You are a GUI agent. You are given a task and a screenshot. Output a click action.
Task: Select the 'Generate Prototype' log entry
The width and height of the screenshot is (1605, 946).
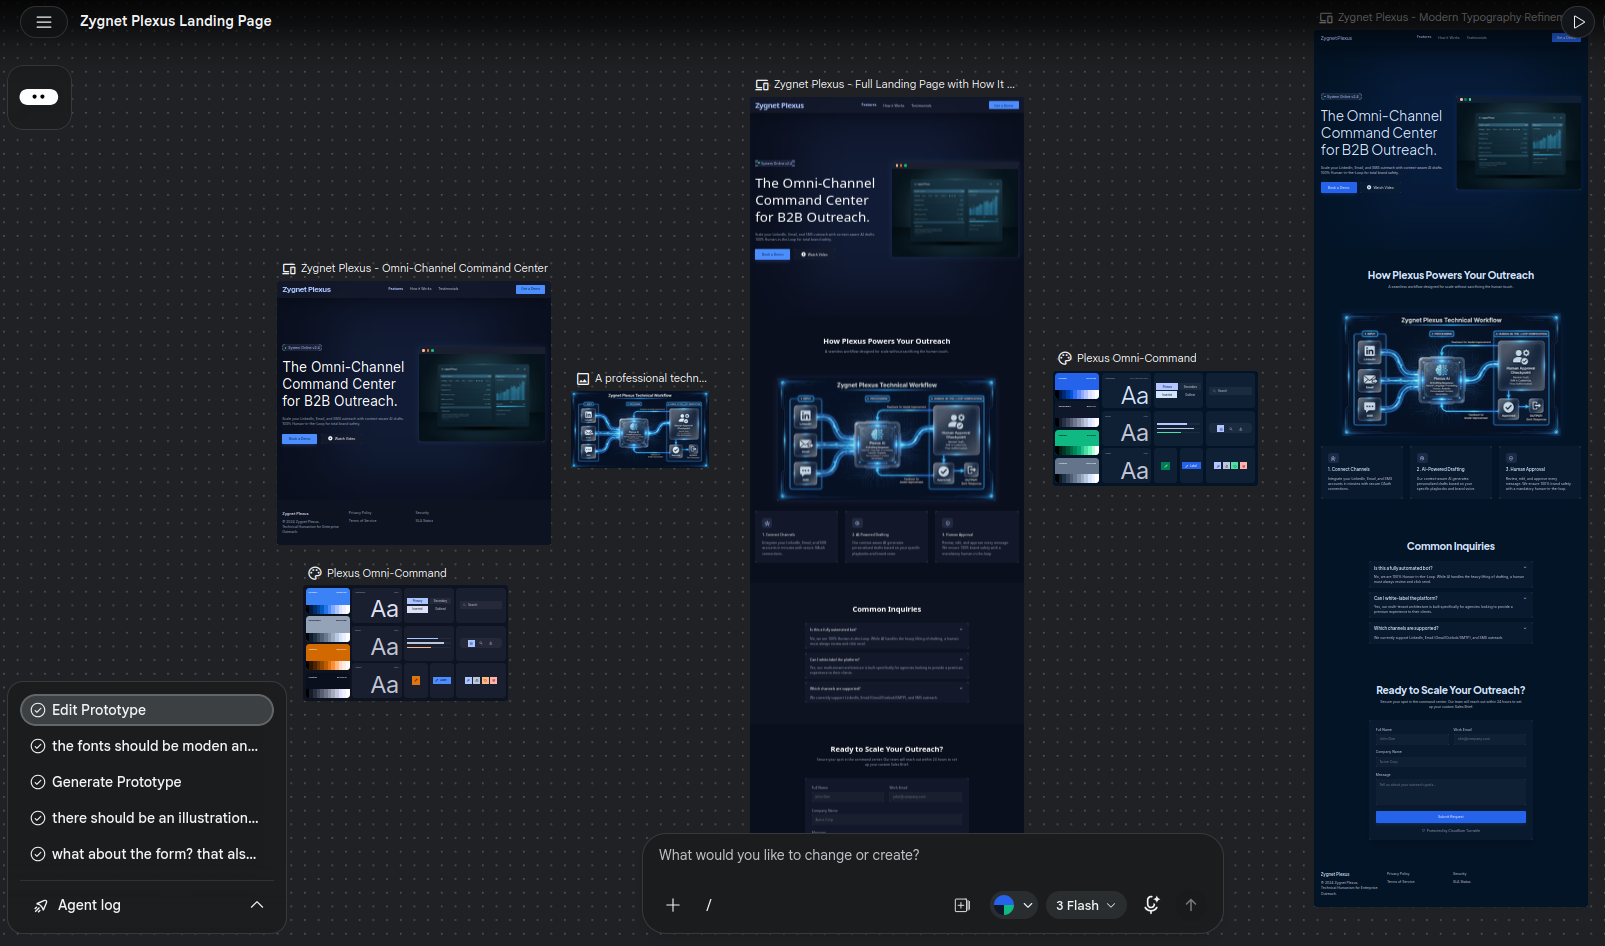click(147, 782)
